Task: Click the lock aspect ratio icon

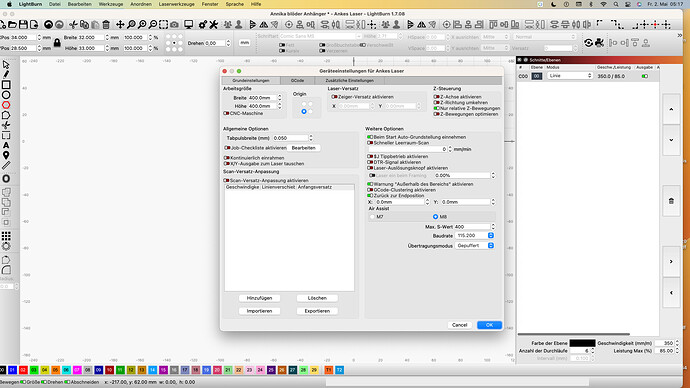Action: (57, 43)
